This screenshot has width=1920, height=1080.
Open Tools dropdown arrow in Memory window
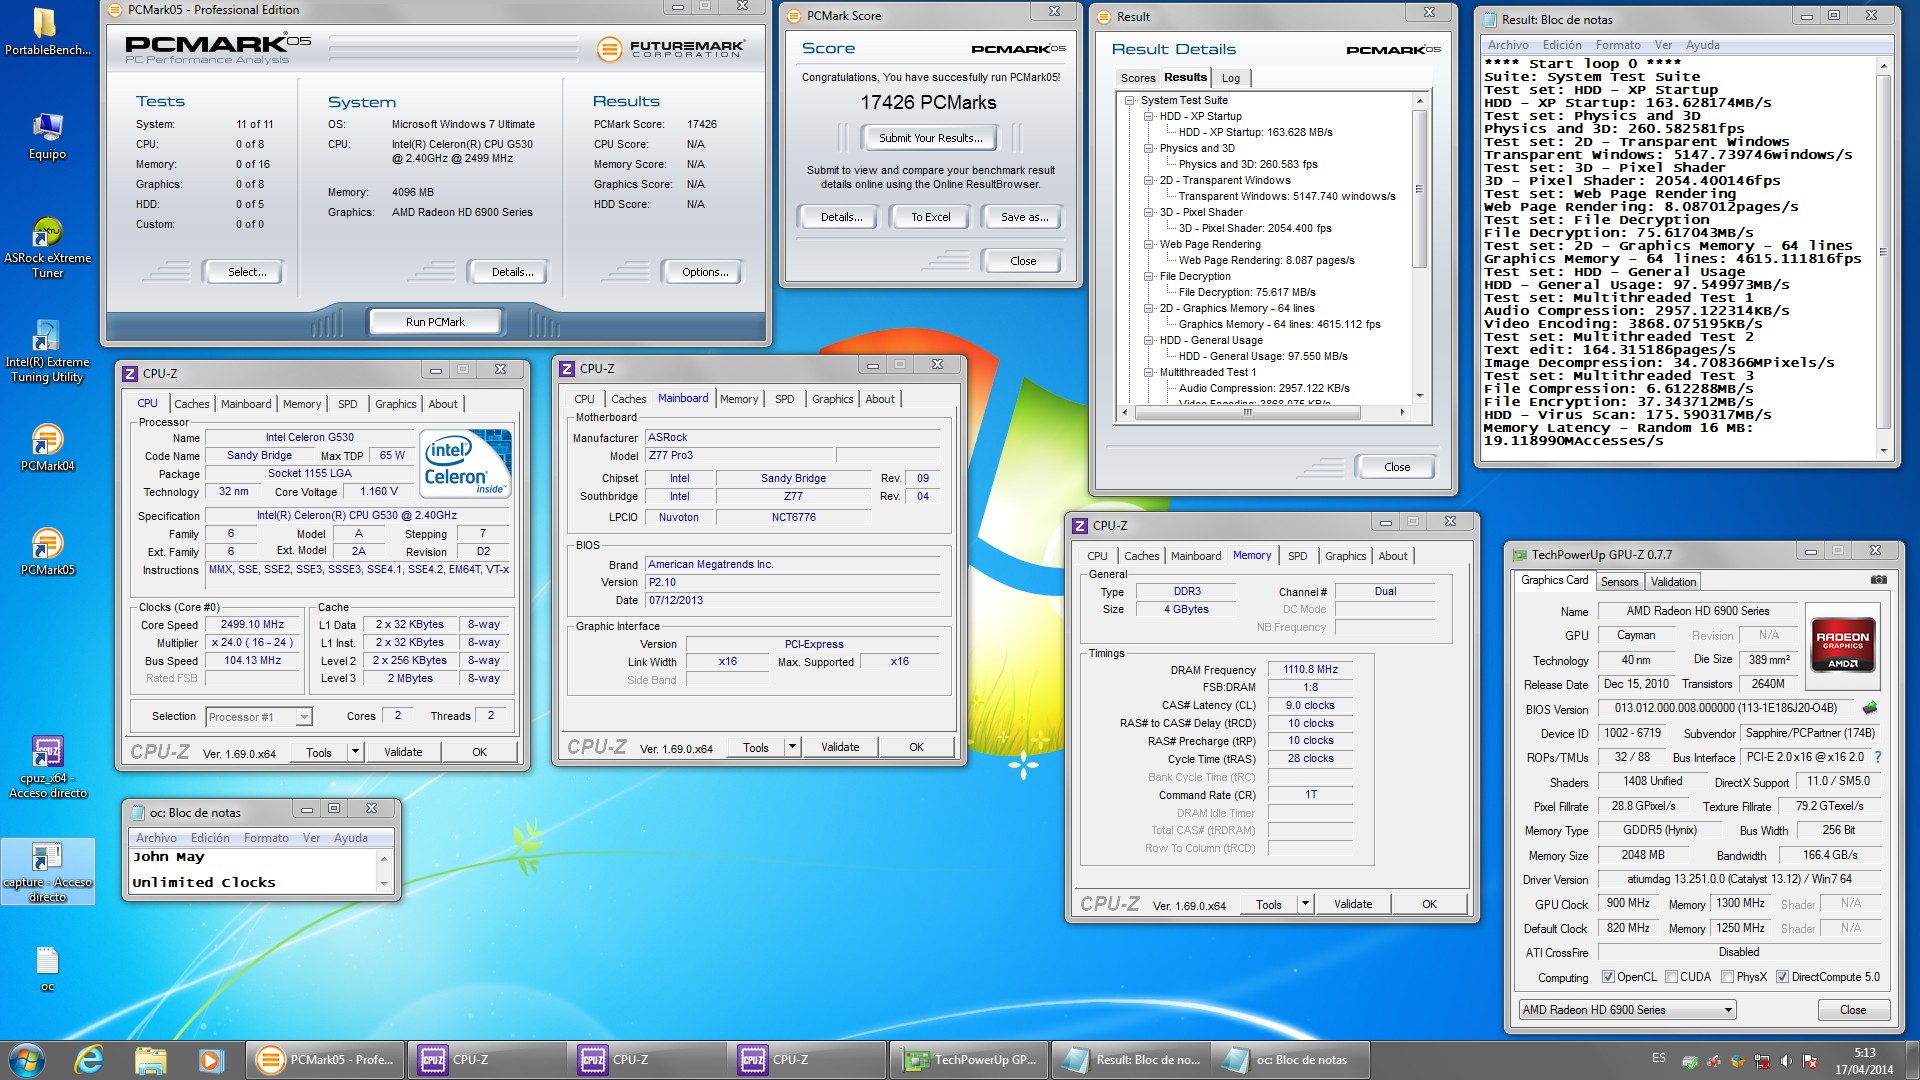click(1305, 904)
